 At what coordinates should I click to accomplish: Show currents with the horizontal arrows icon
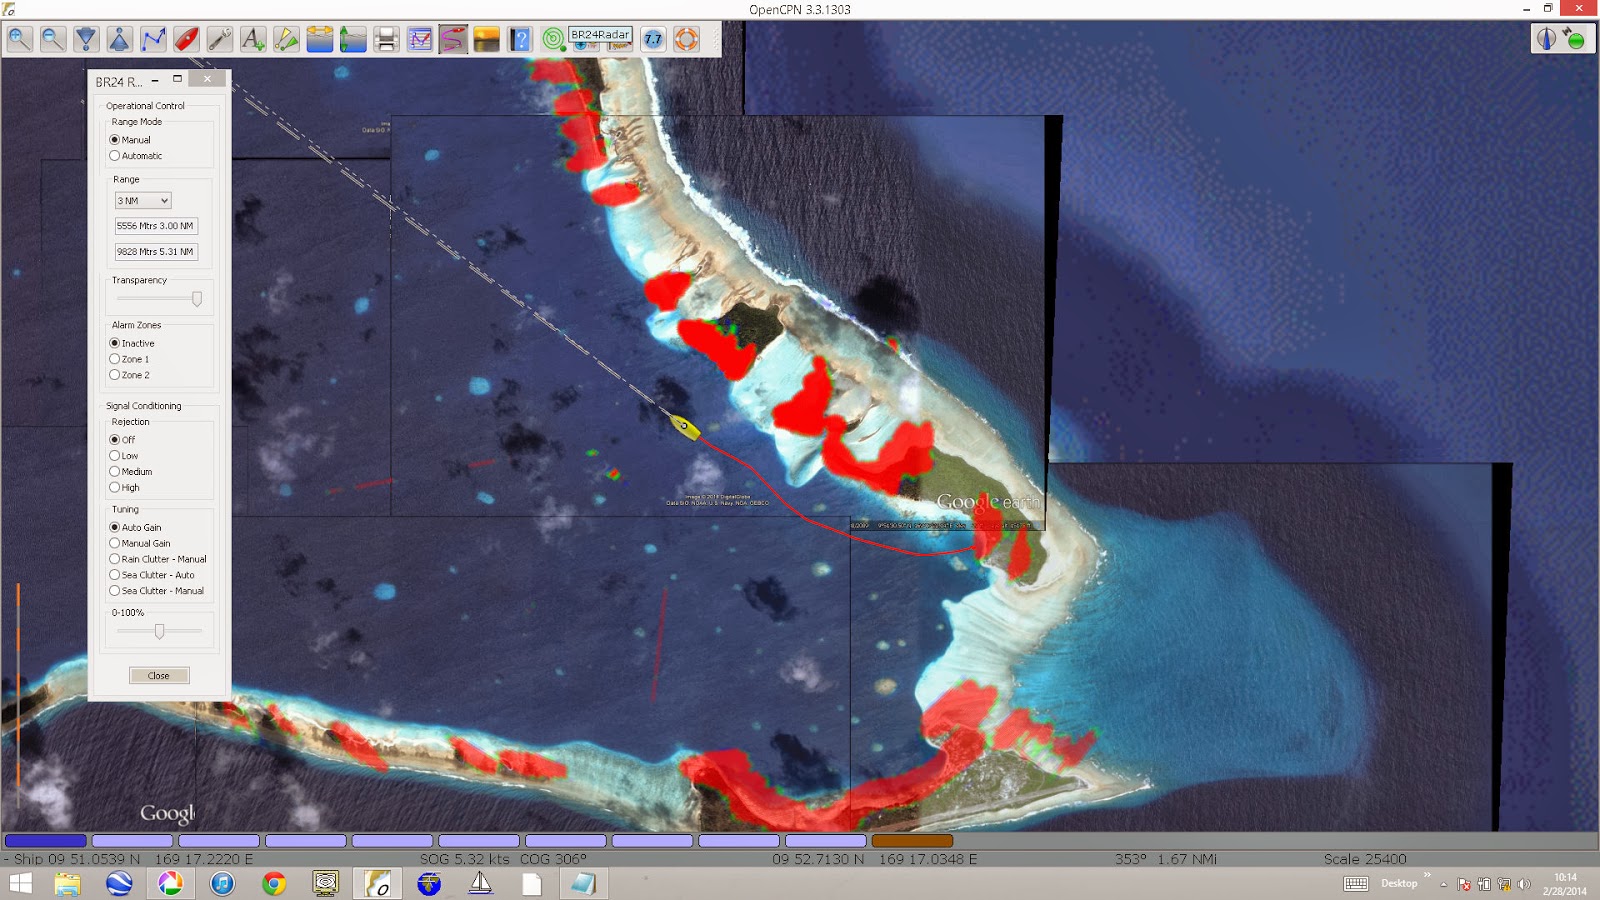[319, 39]
